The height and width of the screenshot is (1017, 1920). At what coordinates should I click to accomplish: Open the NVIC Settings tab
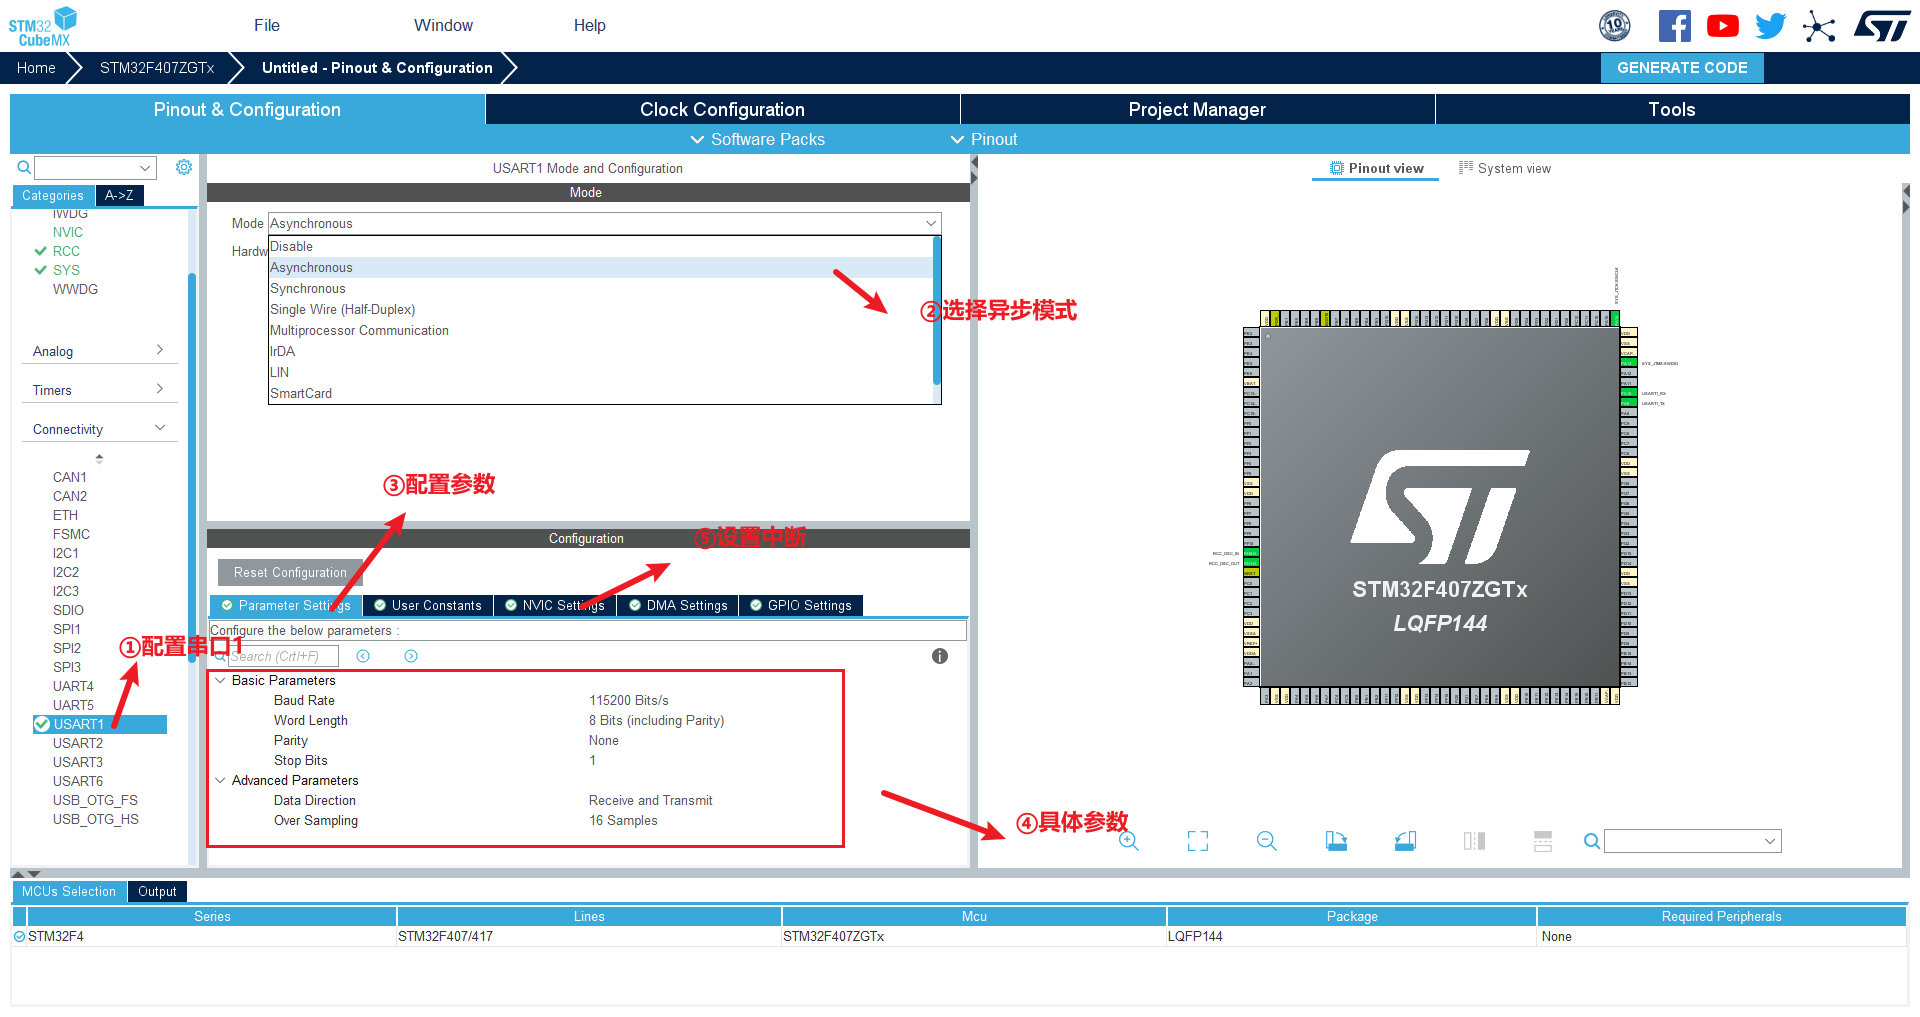coord(555,605)
